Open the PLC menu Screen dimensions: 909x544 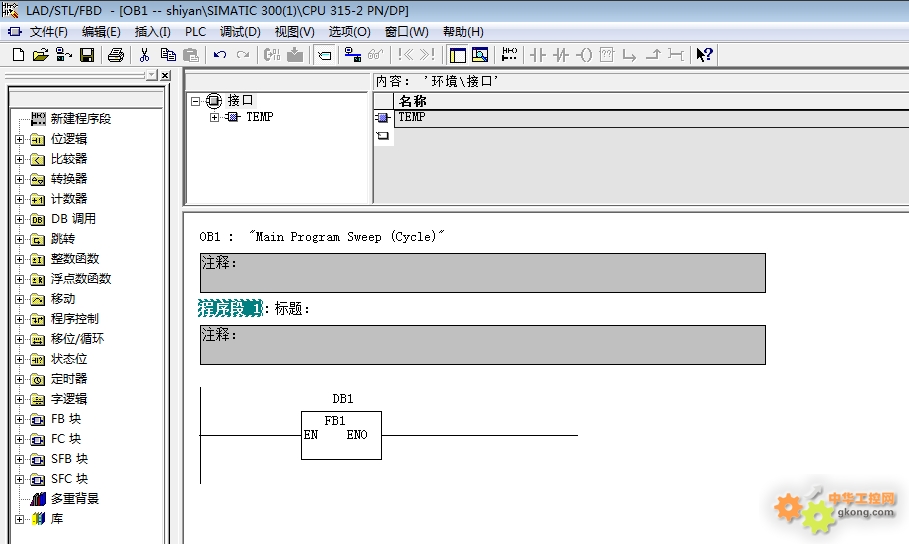pos(195,32)
